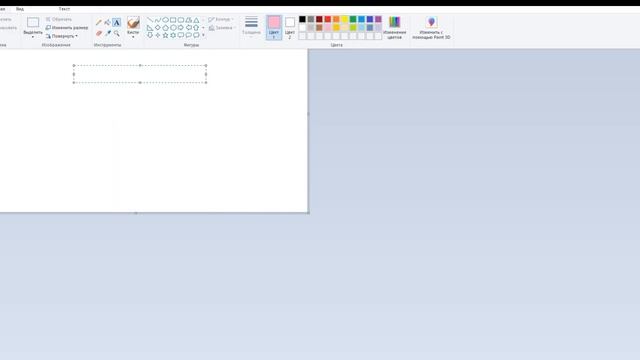Choose the Curve shape
The image size is (640, 360).
pyautogui.click(x=158, y=20)
